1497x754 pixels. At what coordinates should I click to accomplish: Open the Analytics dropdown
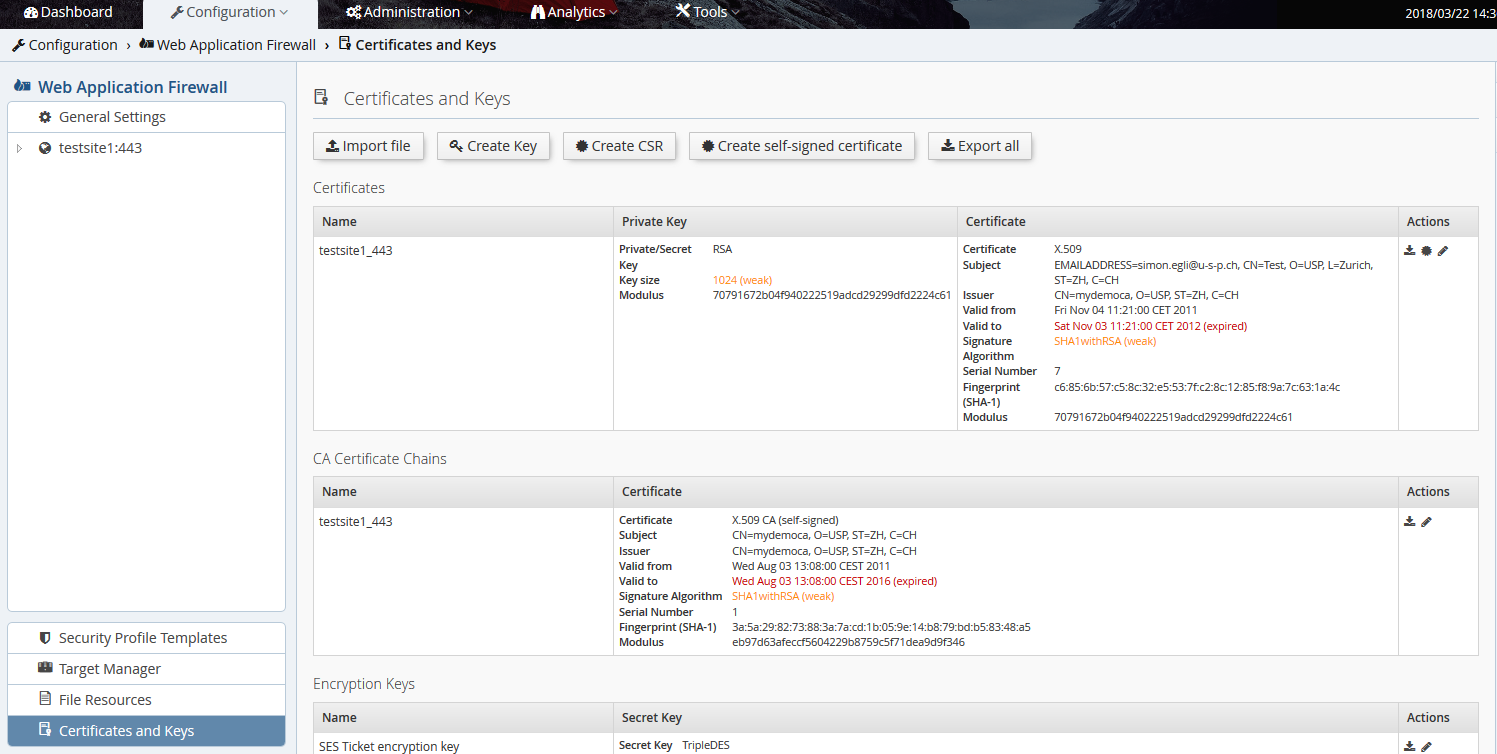pos(573,12)
